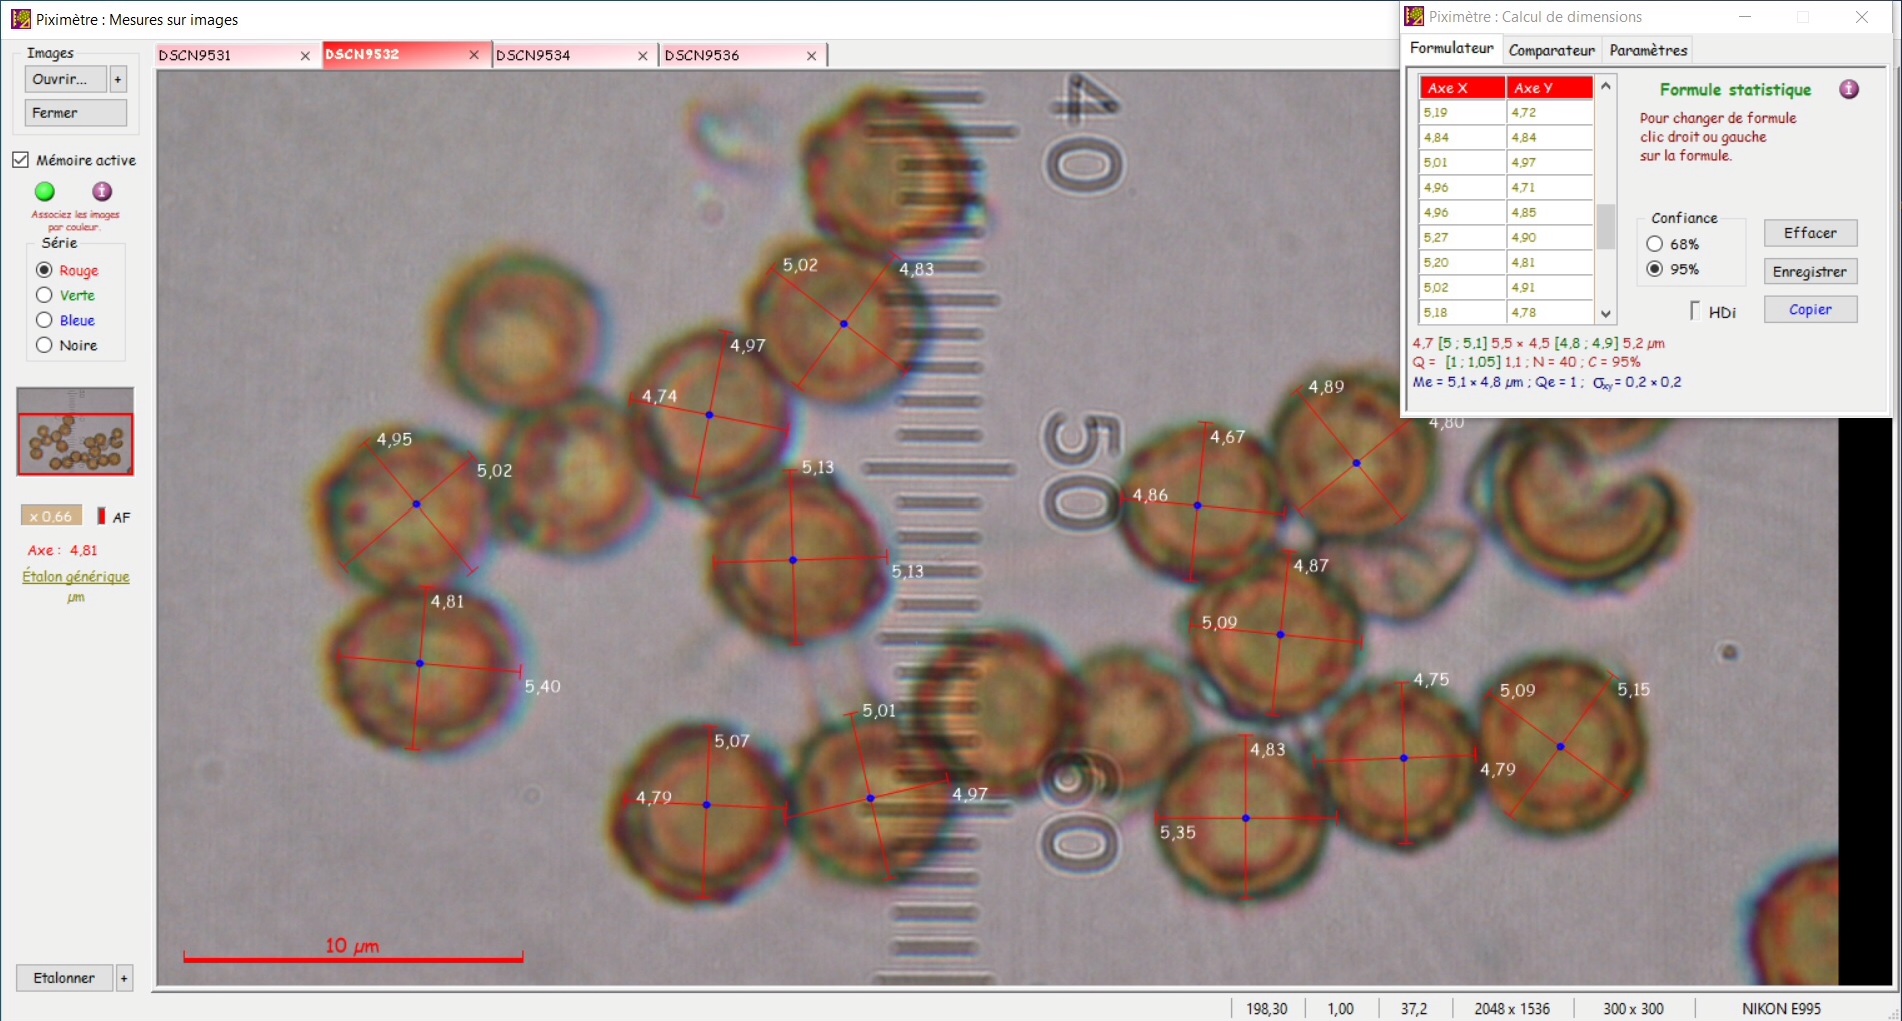Select the Verte series radio button
The width and height of the screenshot is (1902, 1021).
click(44, 295)
